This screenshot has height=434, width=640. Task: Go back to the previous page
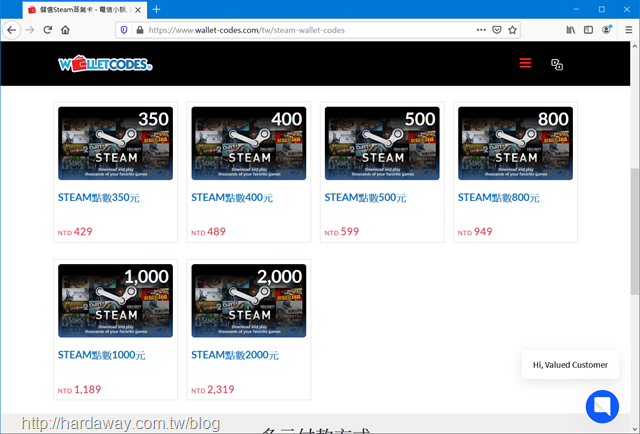[x=11, y=30]
